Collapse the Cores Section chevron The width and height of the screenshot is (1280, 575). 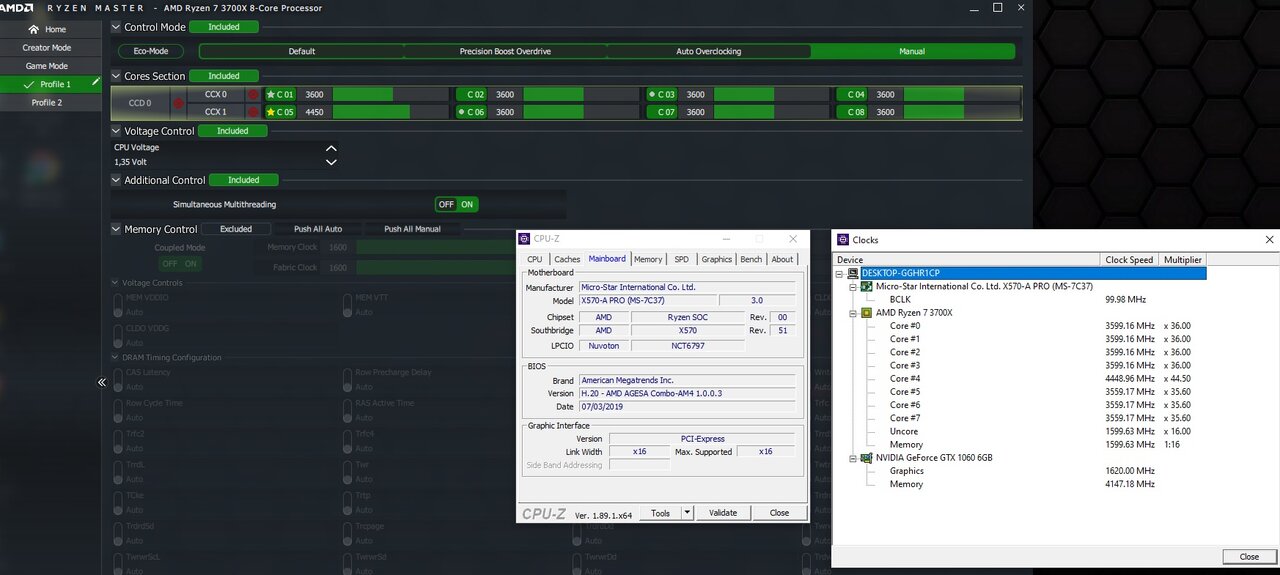point(116,76)
